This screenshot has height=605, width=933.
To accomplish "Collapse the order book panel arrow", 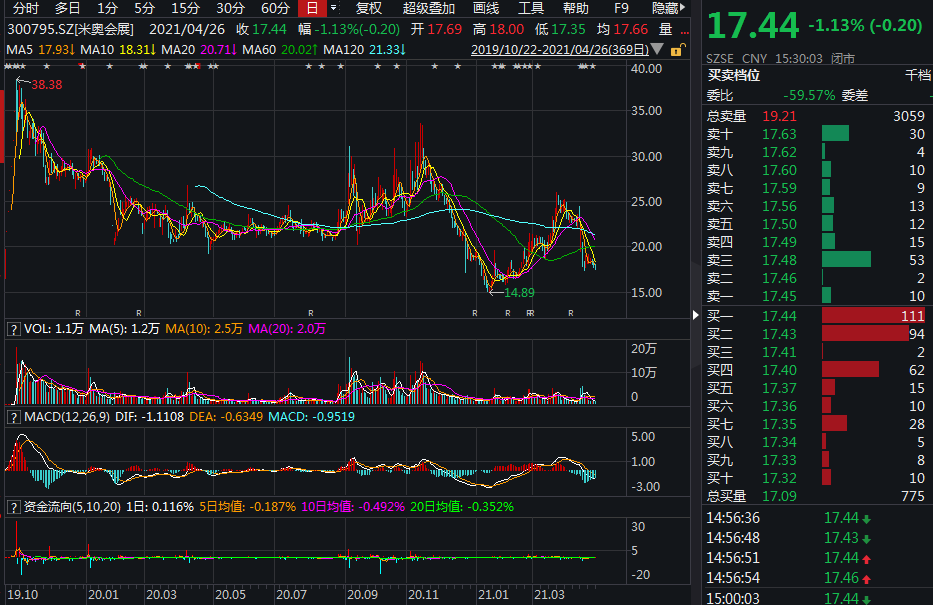I will click(696, 315).
